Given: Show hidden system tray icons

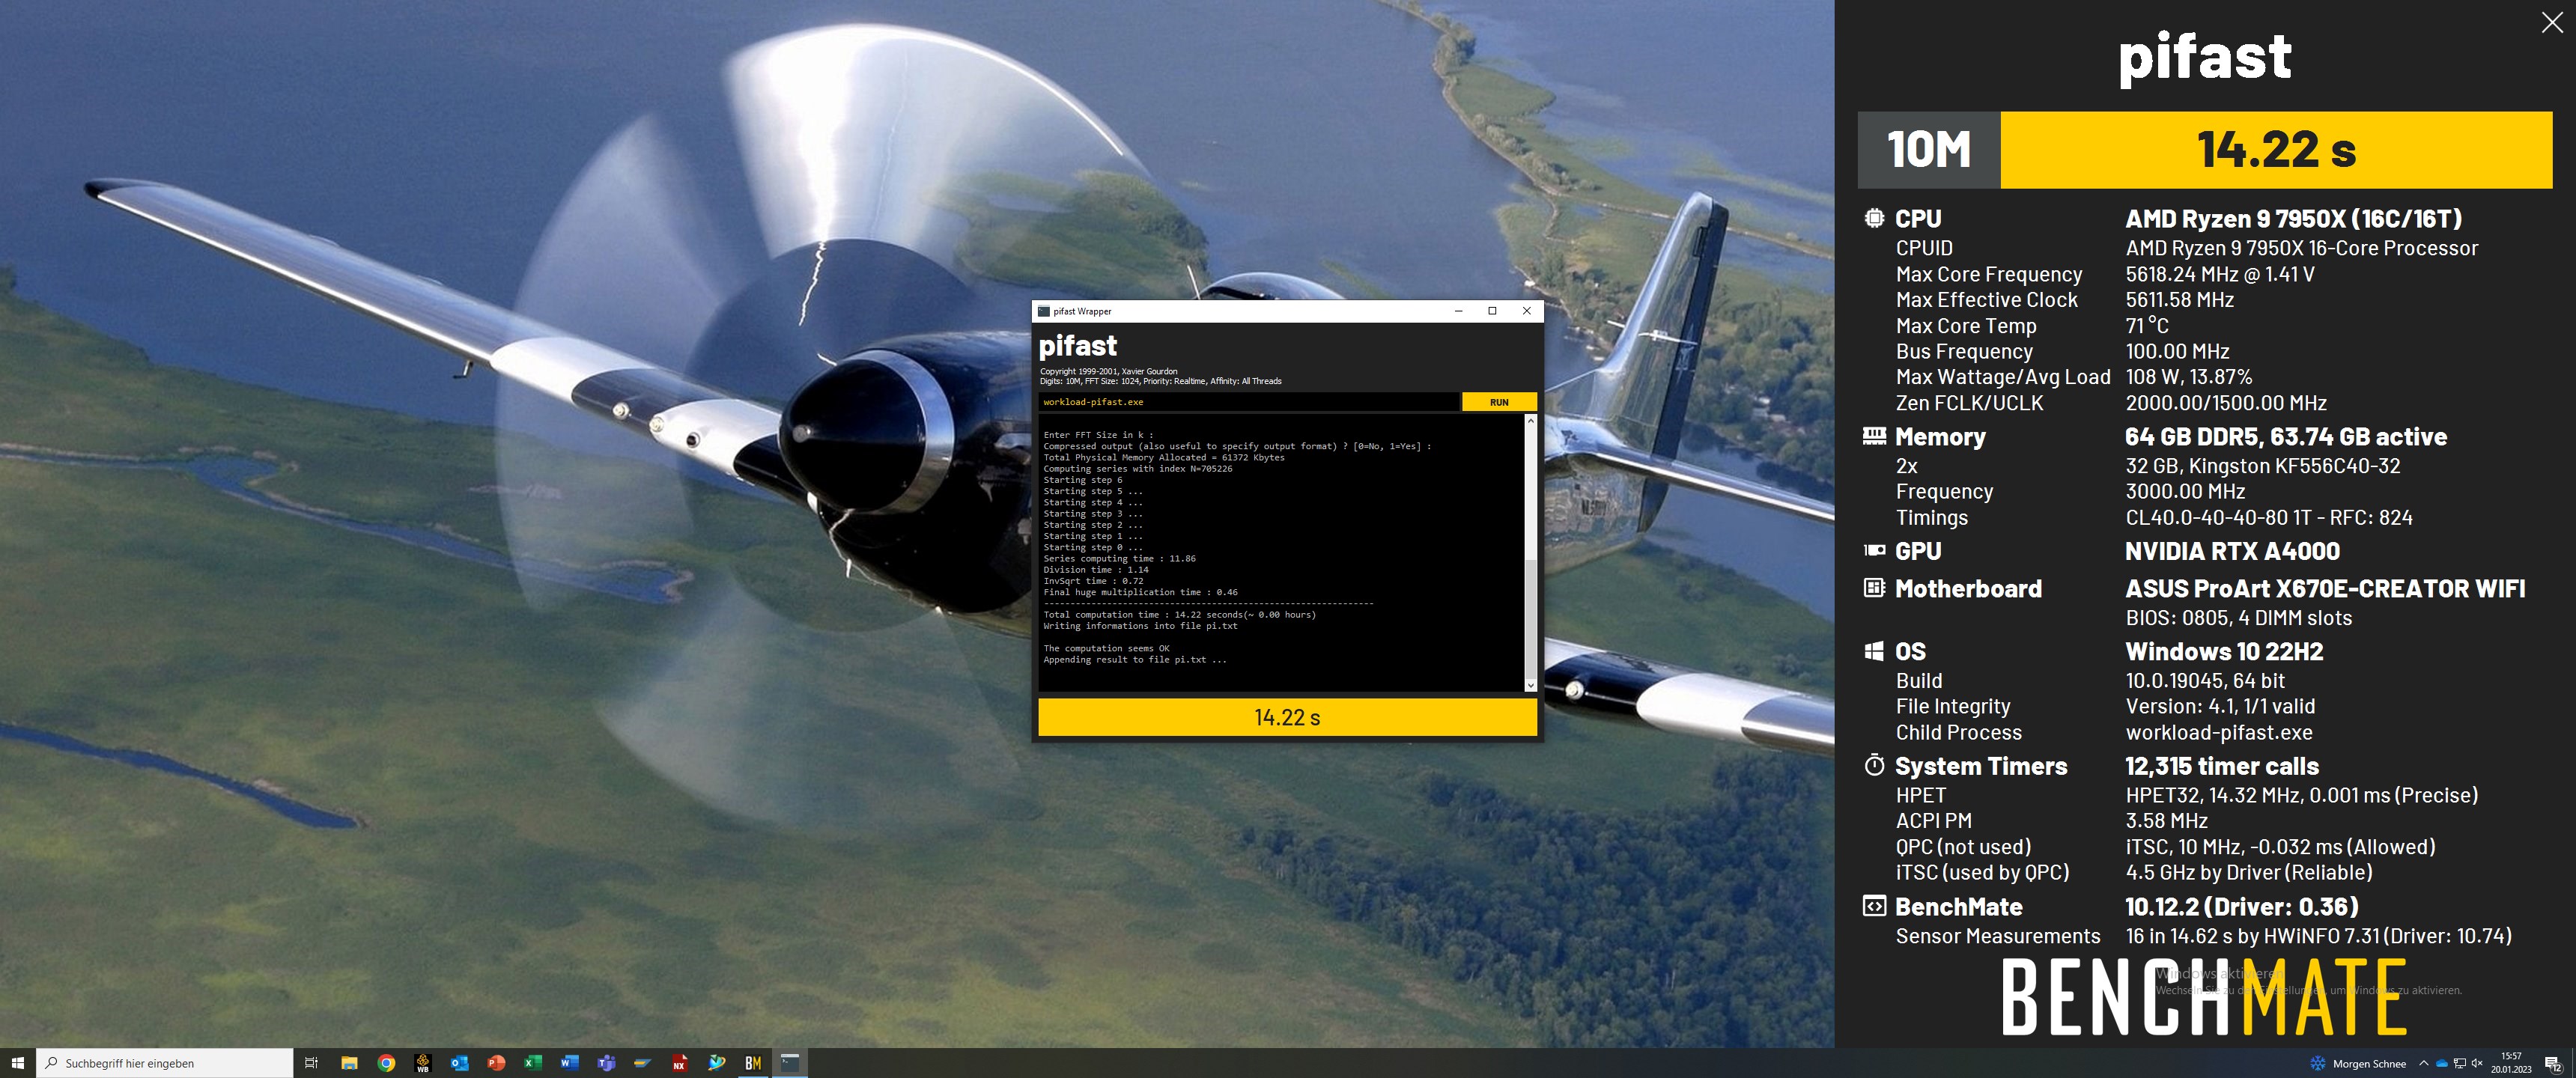Looking at the screenshot, I should coord(2423,1063).
